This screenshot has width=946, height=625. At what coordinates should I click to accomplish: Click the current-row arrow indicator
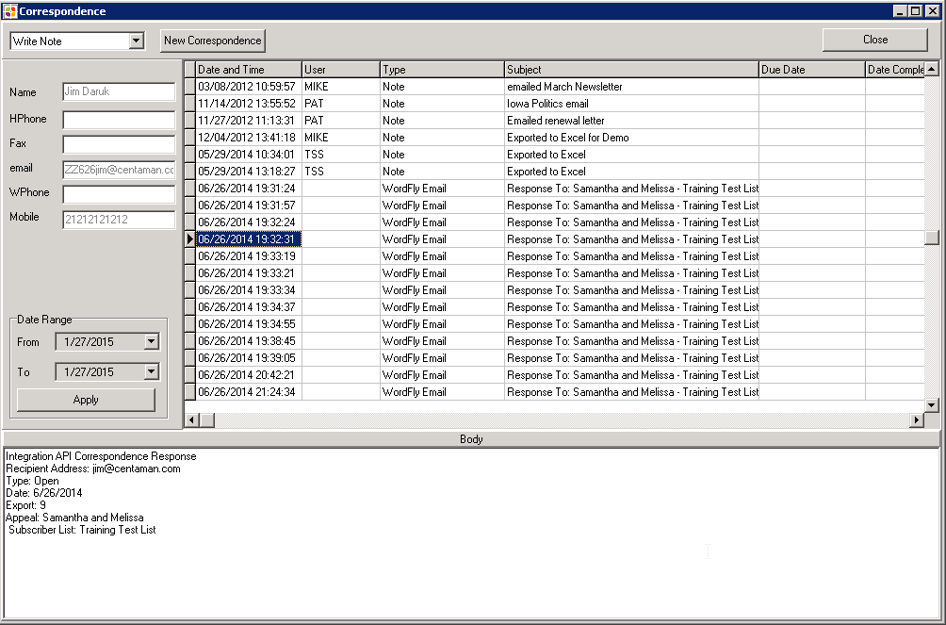[x=190, y=239]
